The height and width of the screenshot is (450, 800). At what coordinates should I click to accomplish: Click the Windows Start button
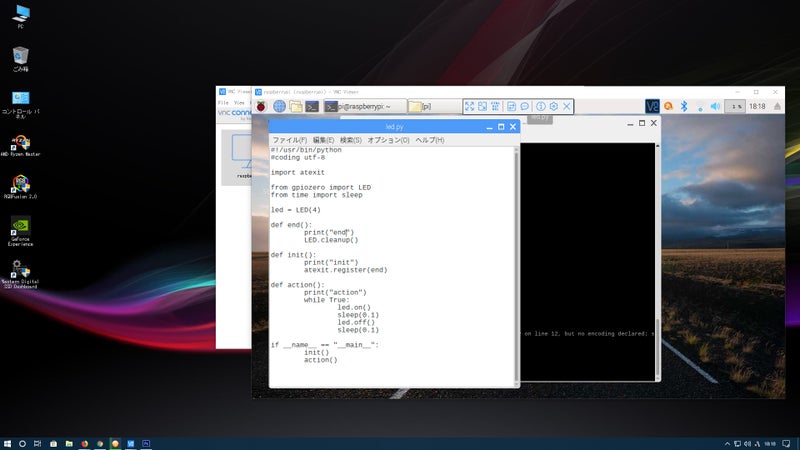point(7,442)
